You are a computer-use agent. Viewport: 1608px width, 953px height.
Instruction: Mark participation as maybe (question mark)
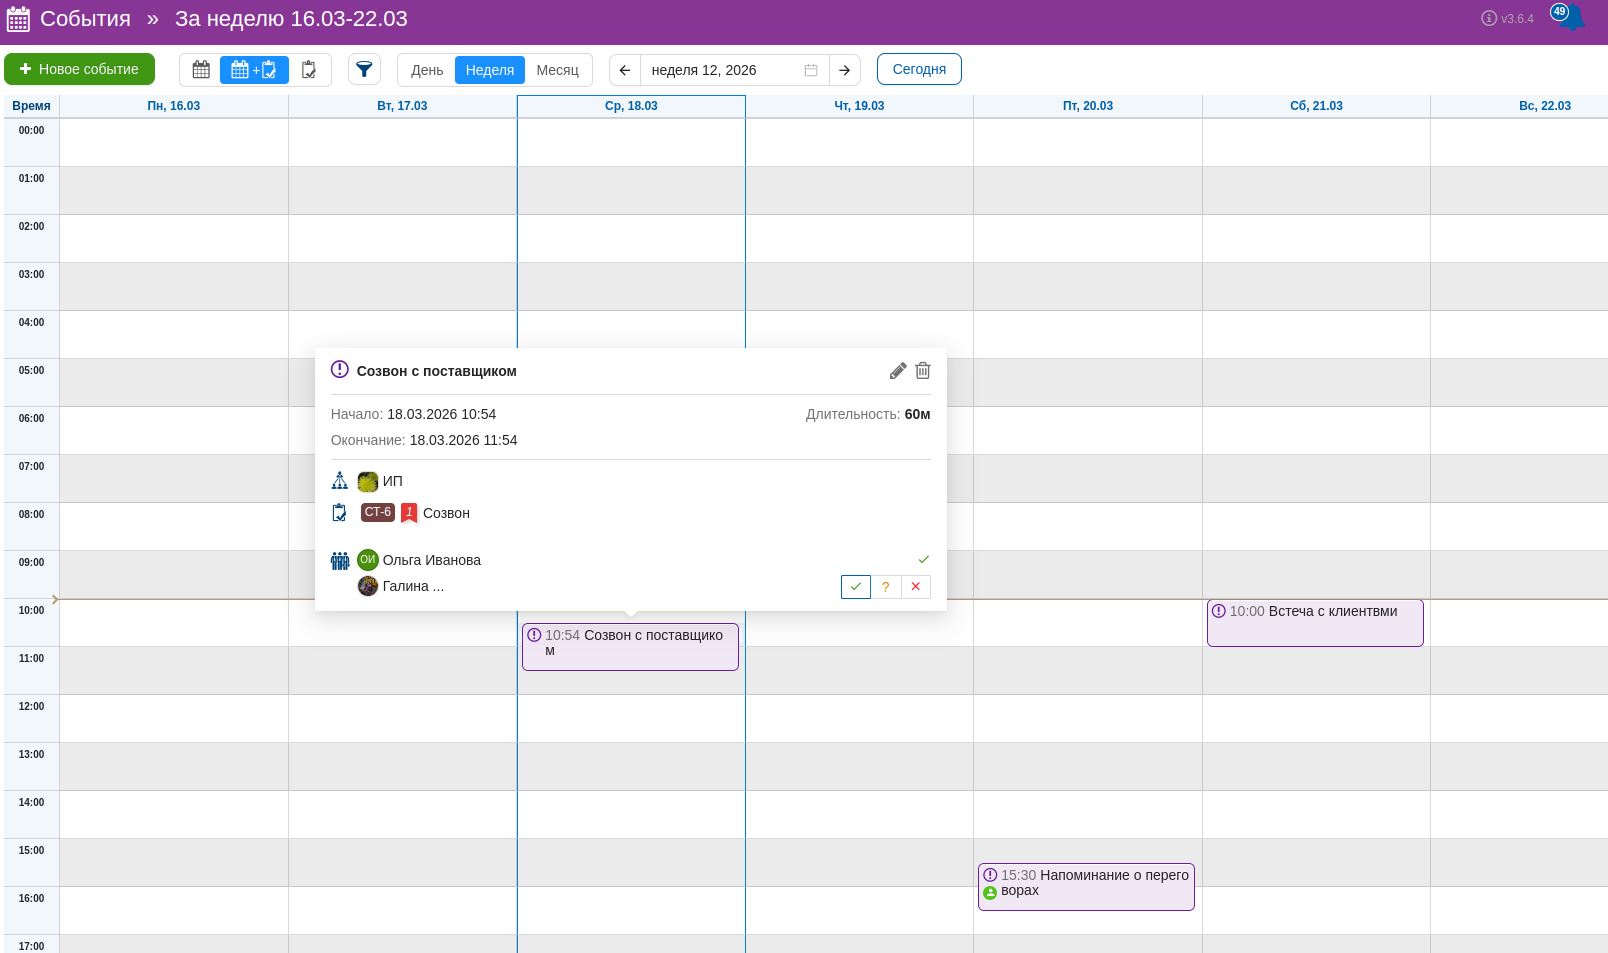click(886, 587)
